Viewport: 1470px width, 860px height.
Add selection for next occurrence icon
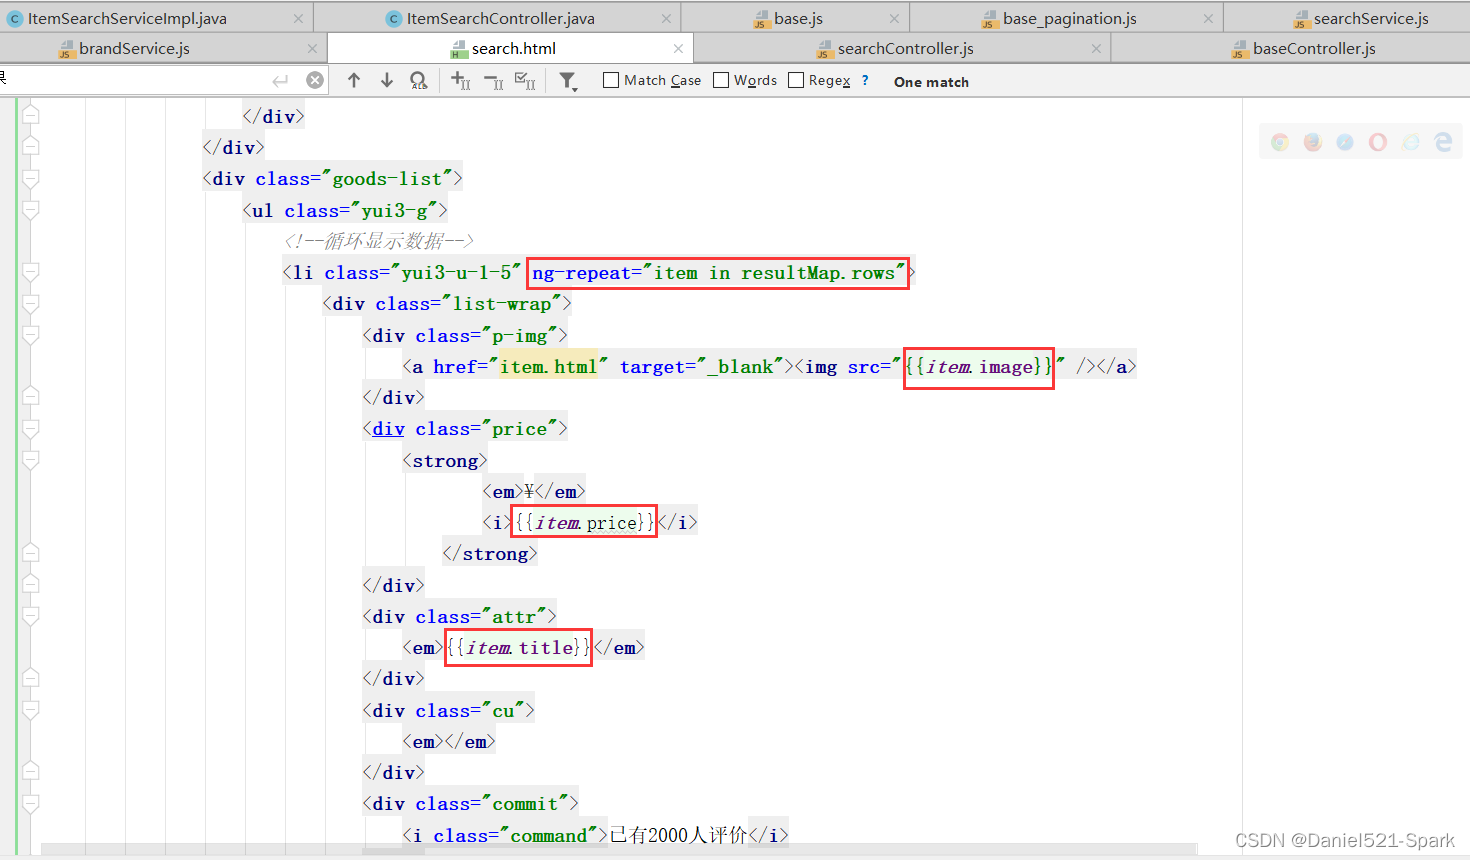click(460, 81)
